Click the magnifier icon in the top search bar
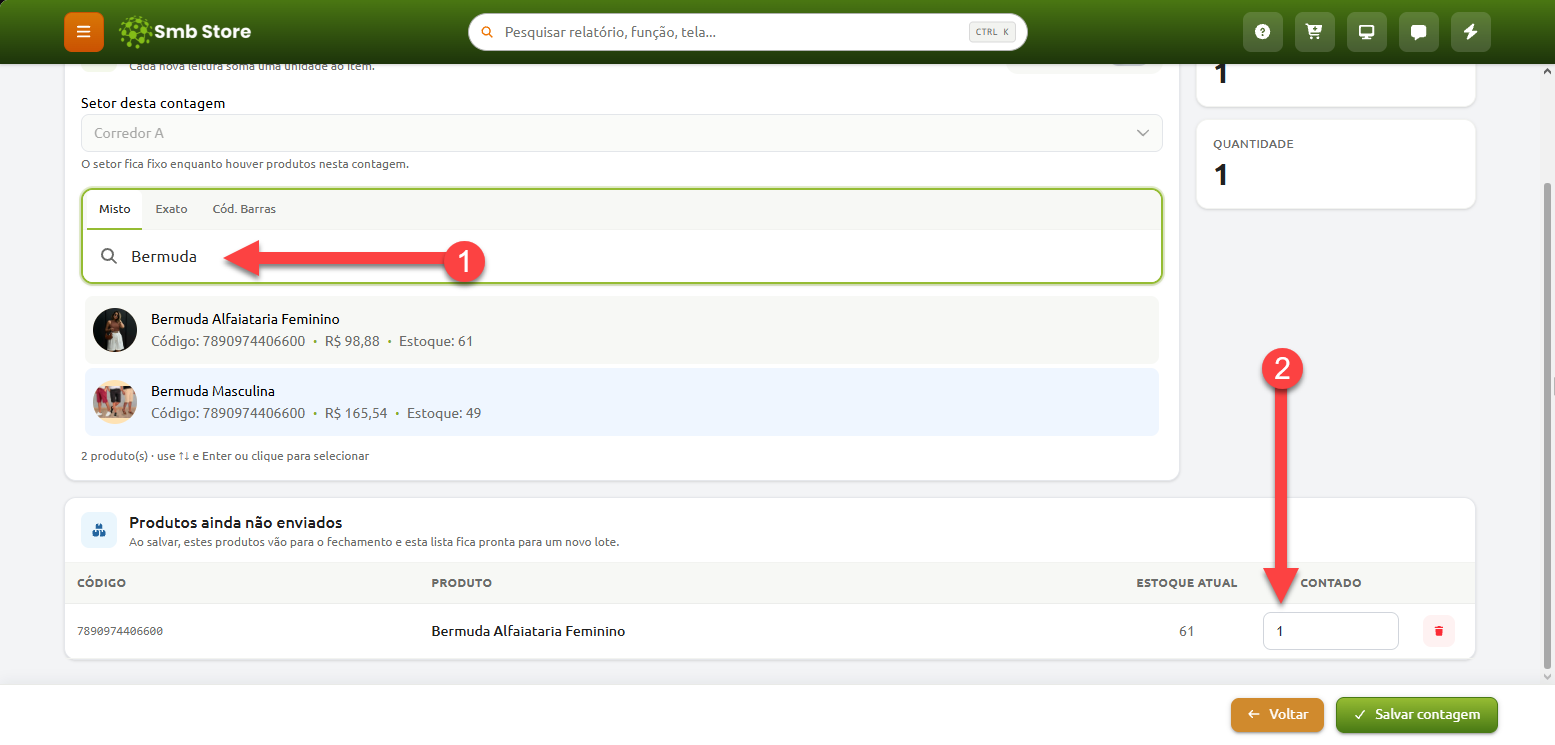Image resolution: width=1555 pixels, height=745 pixels. pyautogui.click(x=488, y=32)
